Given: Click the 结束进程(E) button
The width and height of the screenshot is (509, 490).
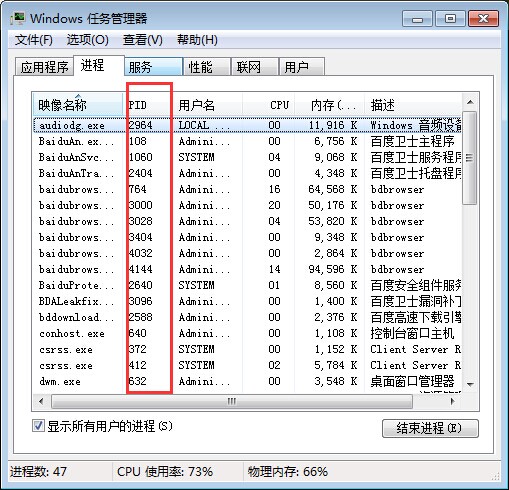Looking at the screenshot, I should [430, 428].
